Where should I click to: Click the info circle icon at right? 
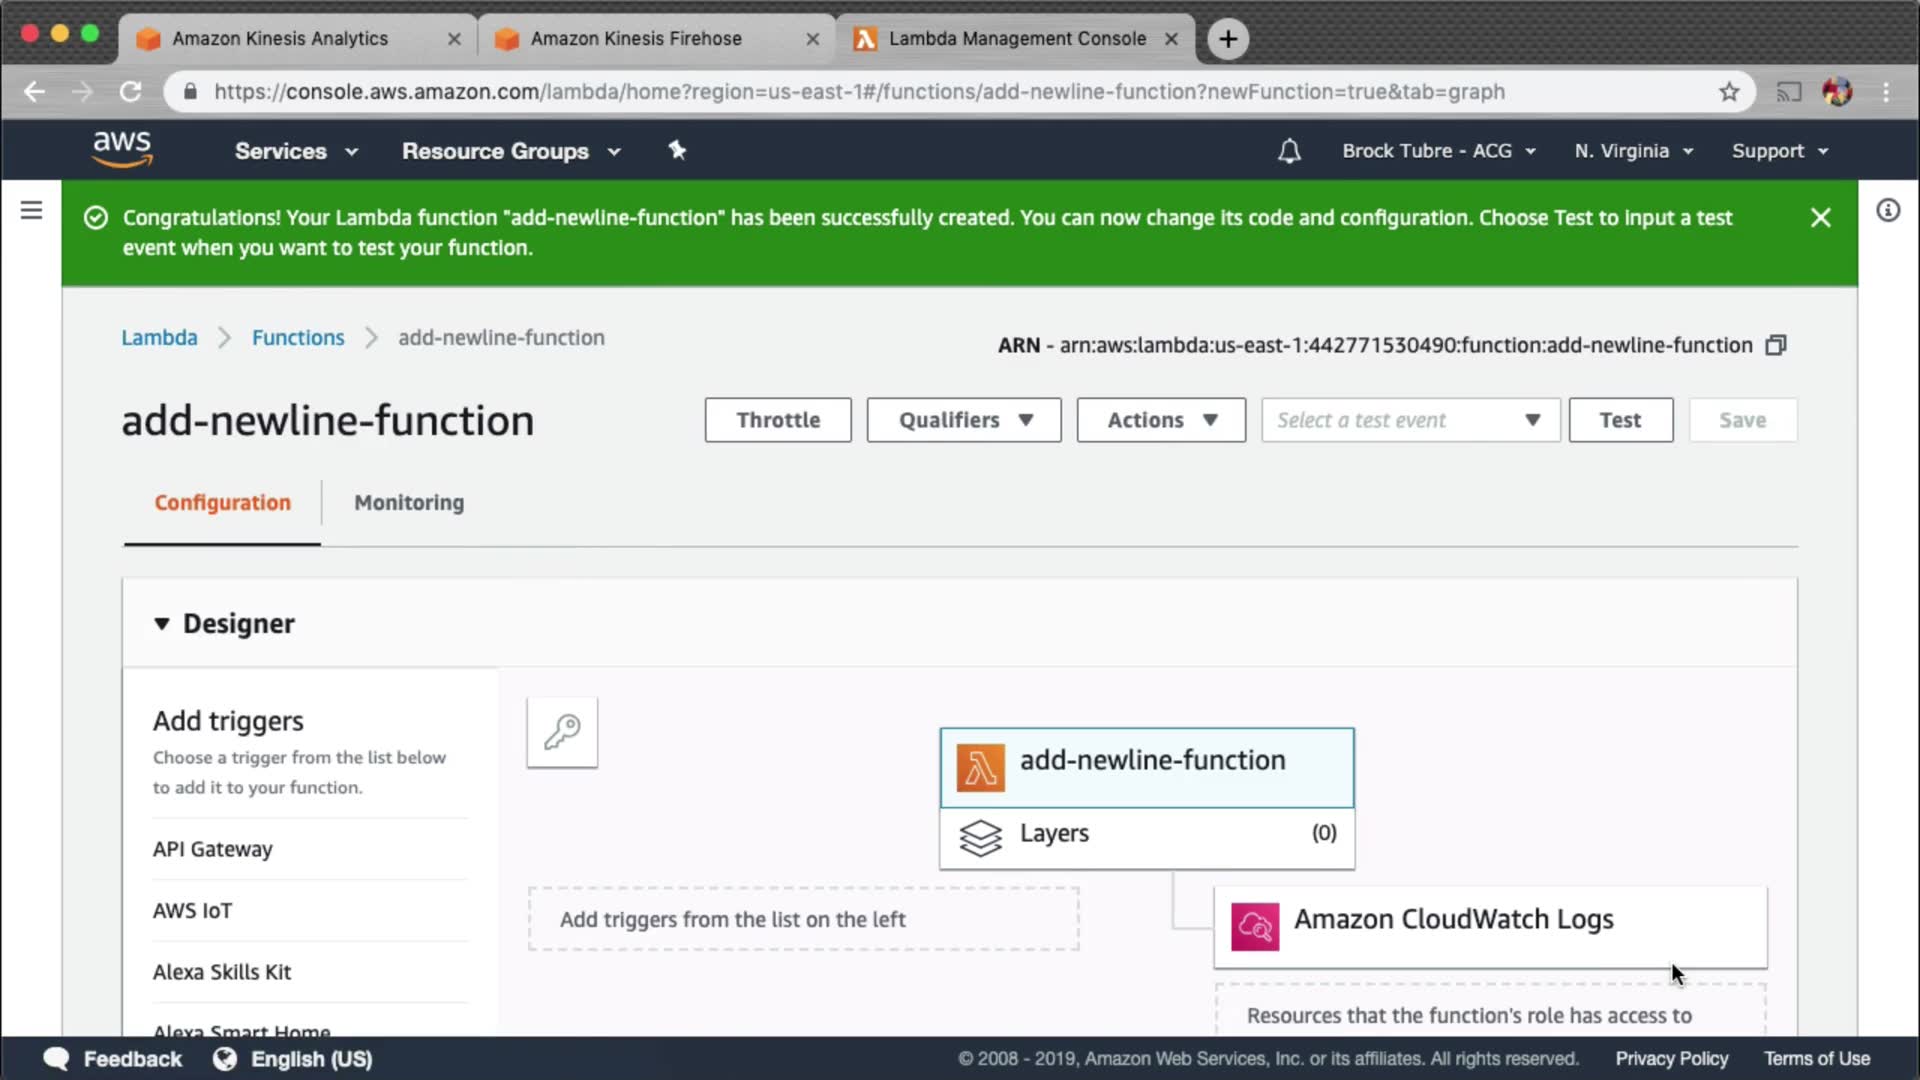tap(1887, 210)
